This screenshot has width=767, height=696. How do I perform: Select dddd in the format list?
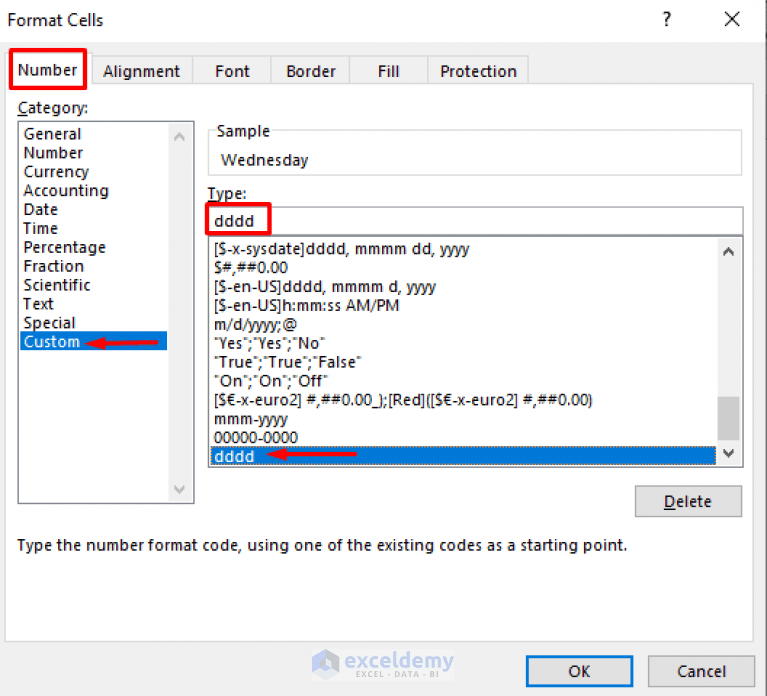tap(464, 456)
